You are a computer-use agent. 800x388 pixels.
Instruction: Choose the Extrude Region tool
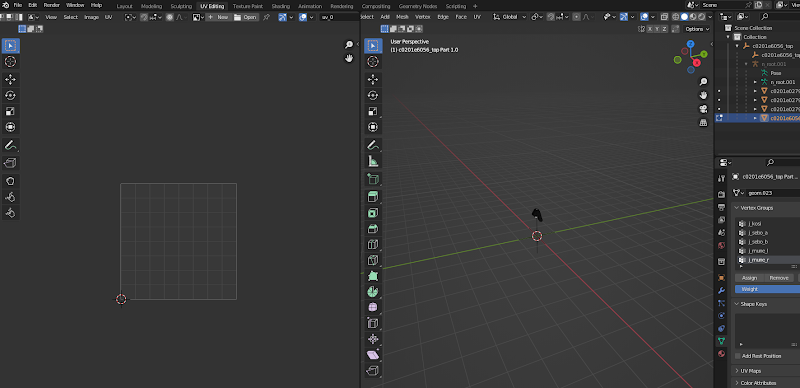coord(373,197)
